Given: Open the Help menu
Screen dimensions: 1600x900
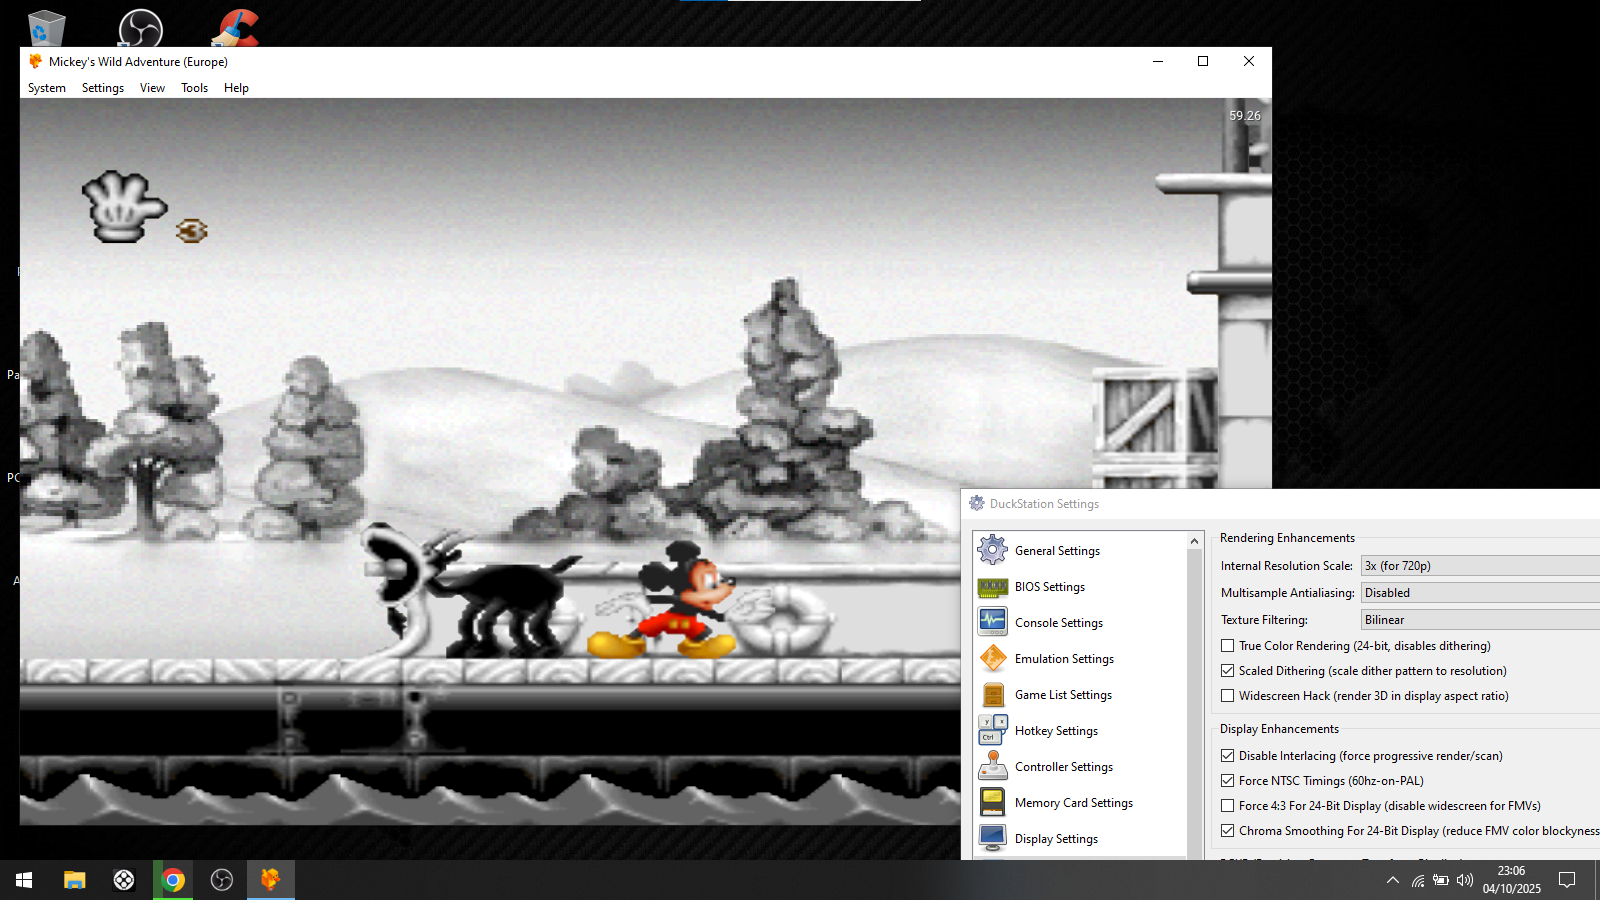Looking at the screenshot, I should coord(236,88).
